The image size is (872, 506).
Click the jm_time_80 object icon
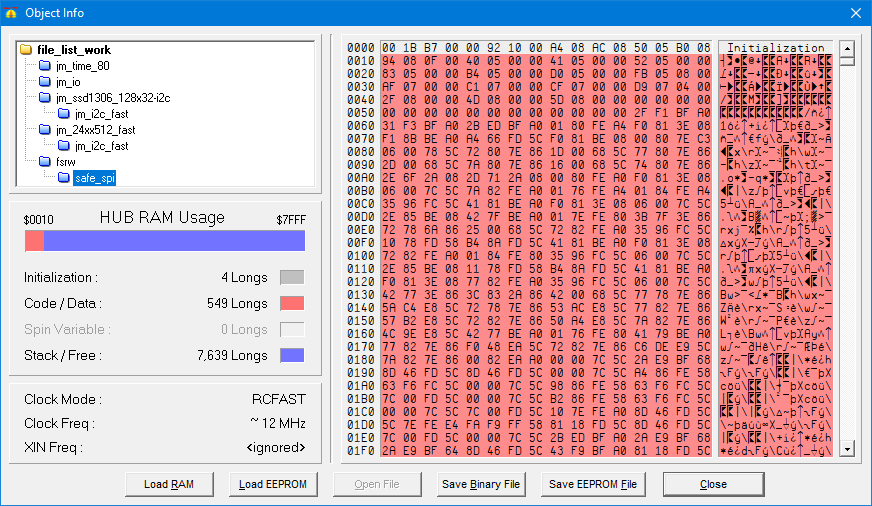[45, 66]
